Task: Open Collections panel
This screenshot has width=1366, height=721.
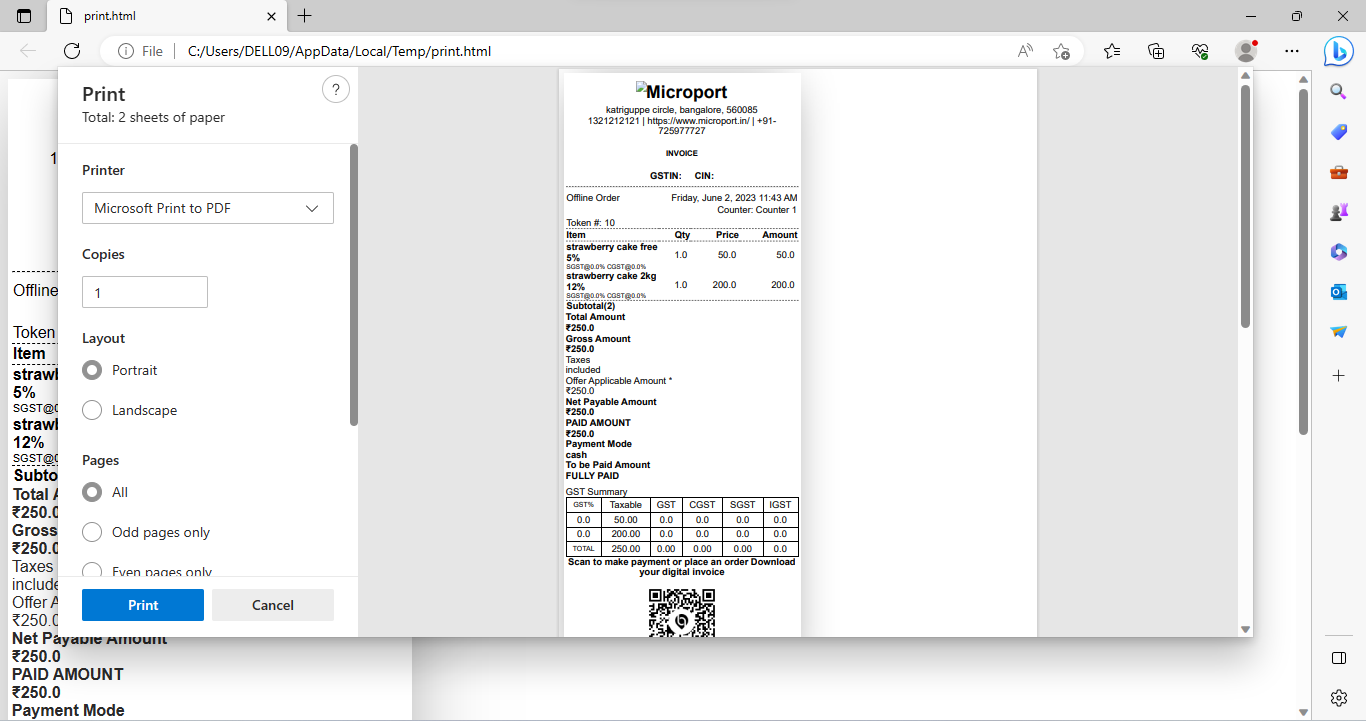Action: coord(1156,51)
